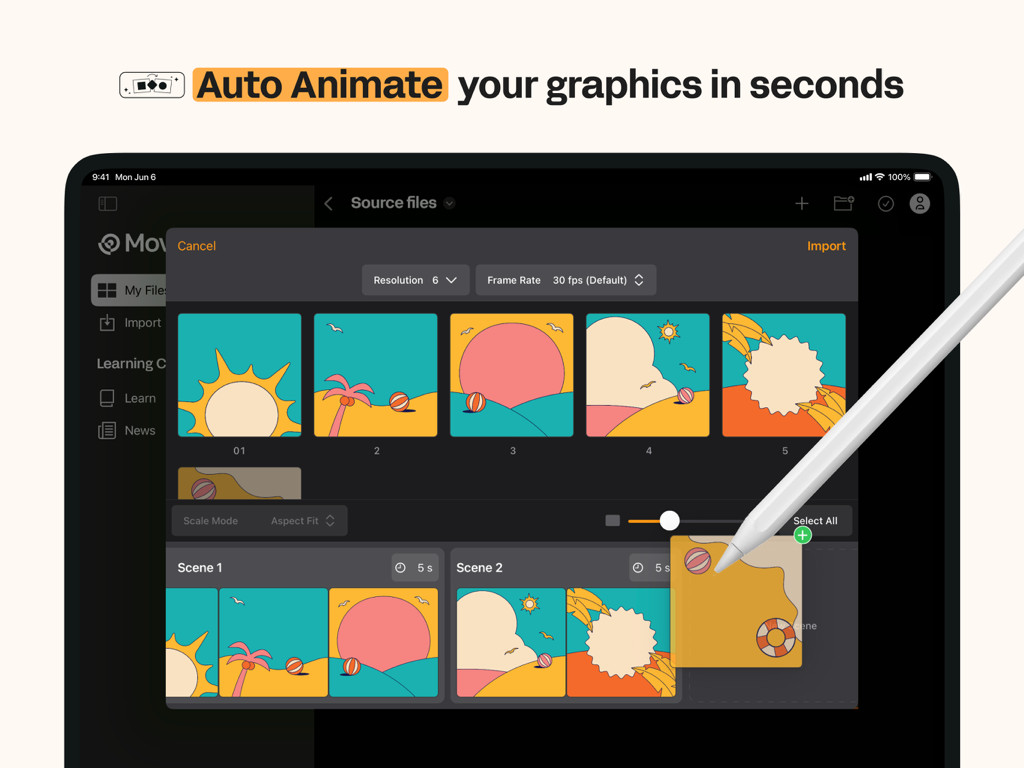Click the Import button
This screenshot has height=768, width=1024.
click(826, 245)
